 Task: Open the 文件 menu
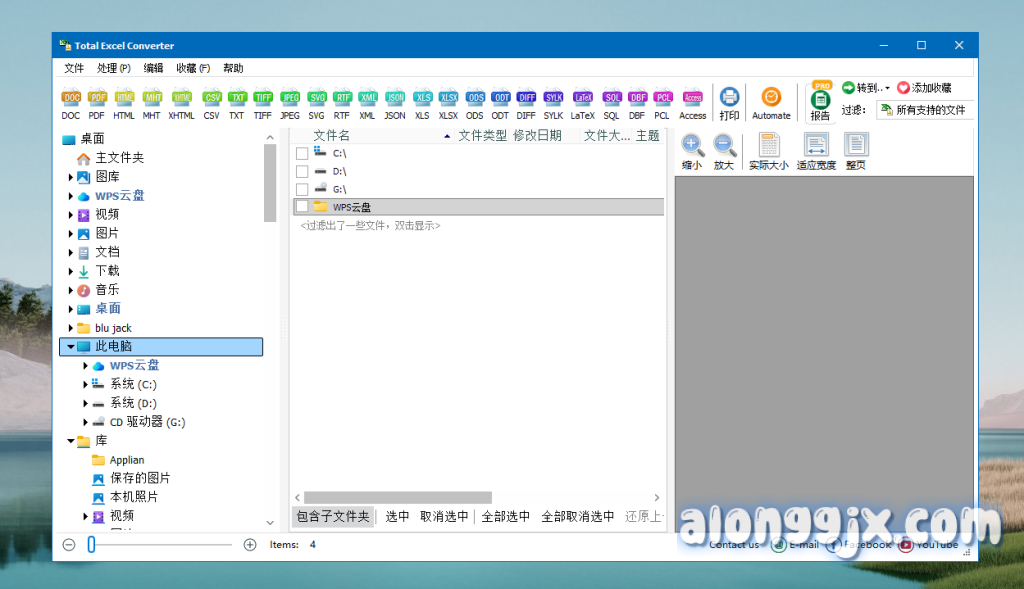[74, 68]
